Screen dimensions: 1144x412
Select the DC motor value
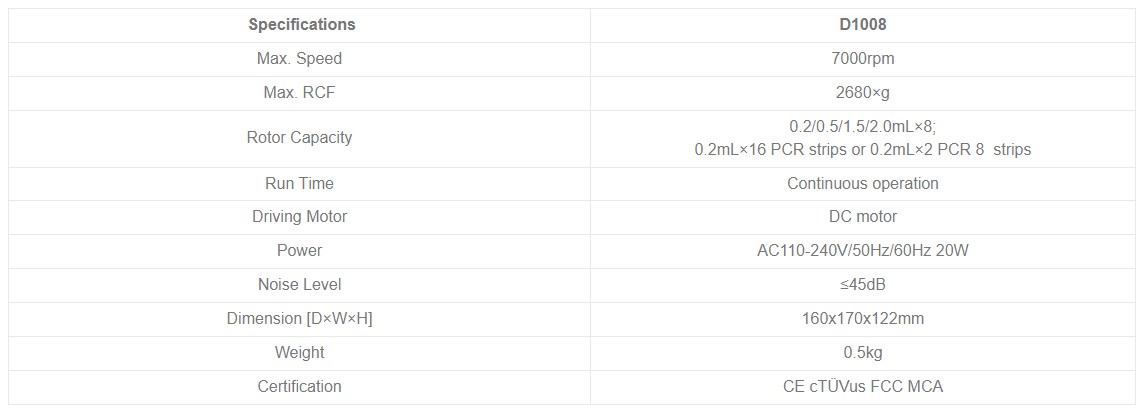coord(863,217)
